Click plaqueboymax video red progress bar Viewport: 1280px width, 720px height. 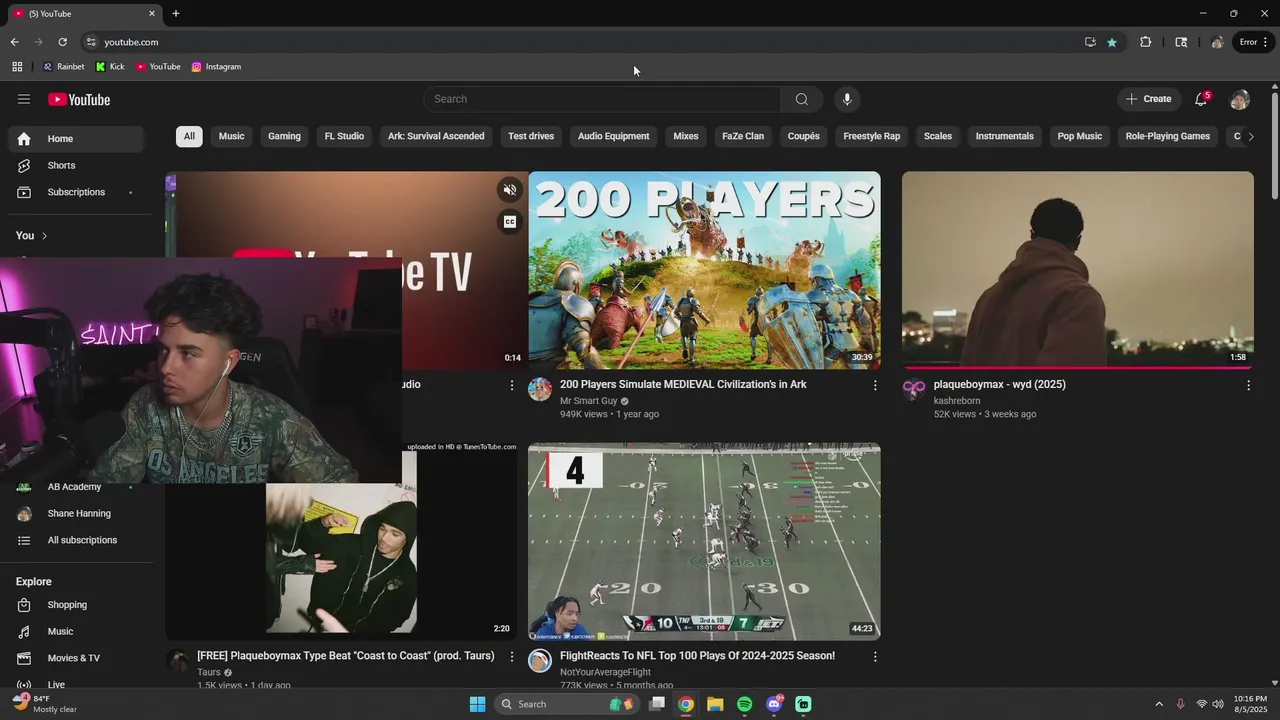(1078, 367)
